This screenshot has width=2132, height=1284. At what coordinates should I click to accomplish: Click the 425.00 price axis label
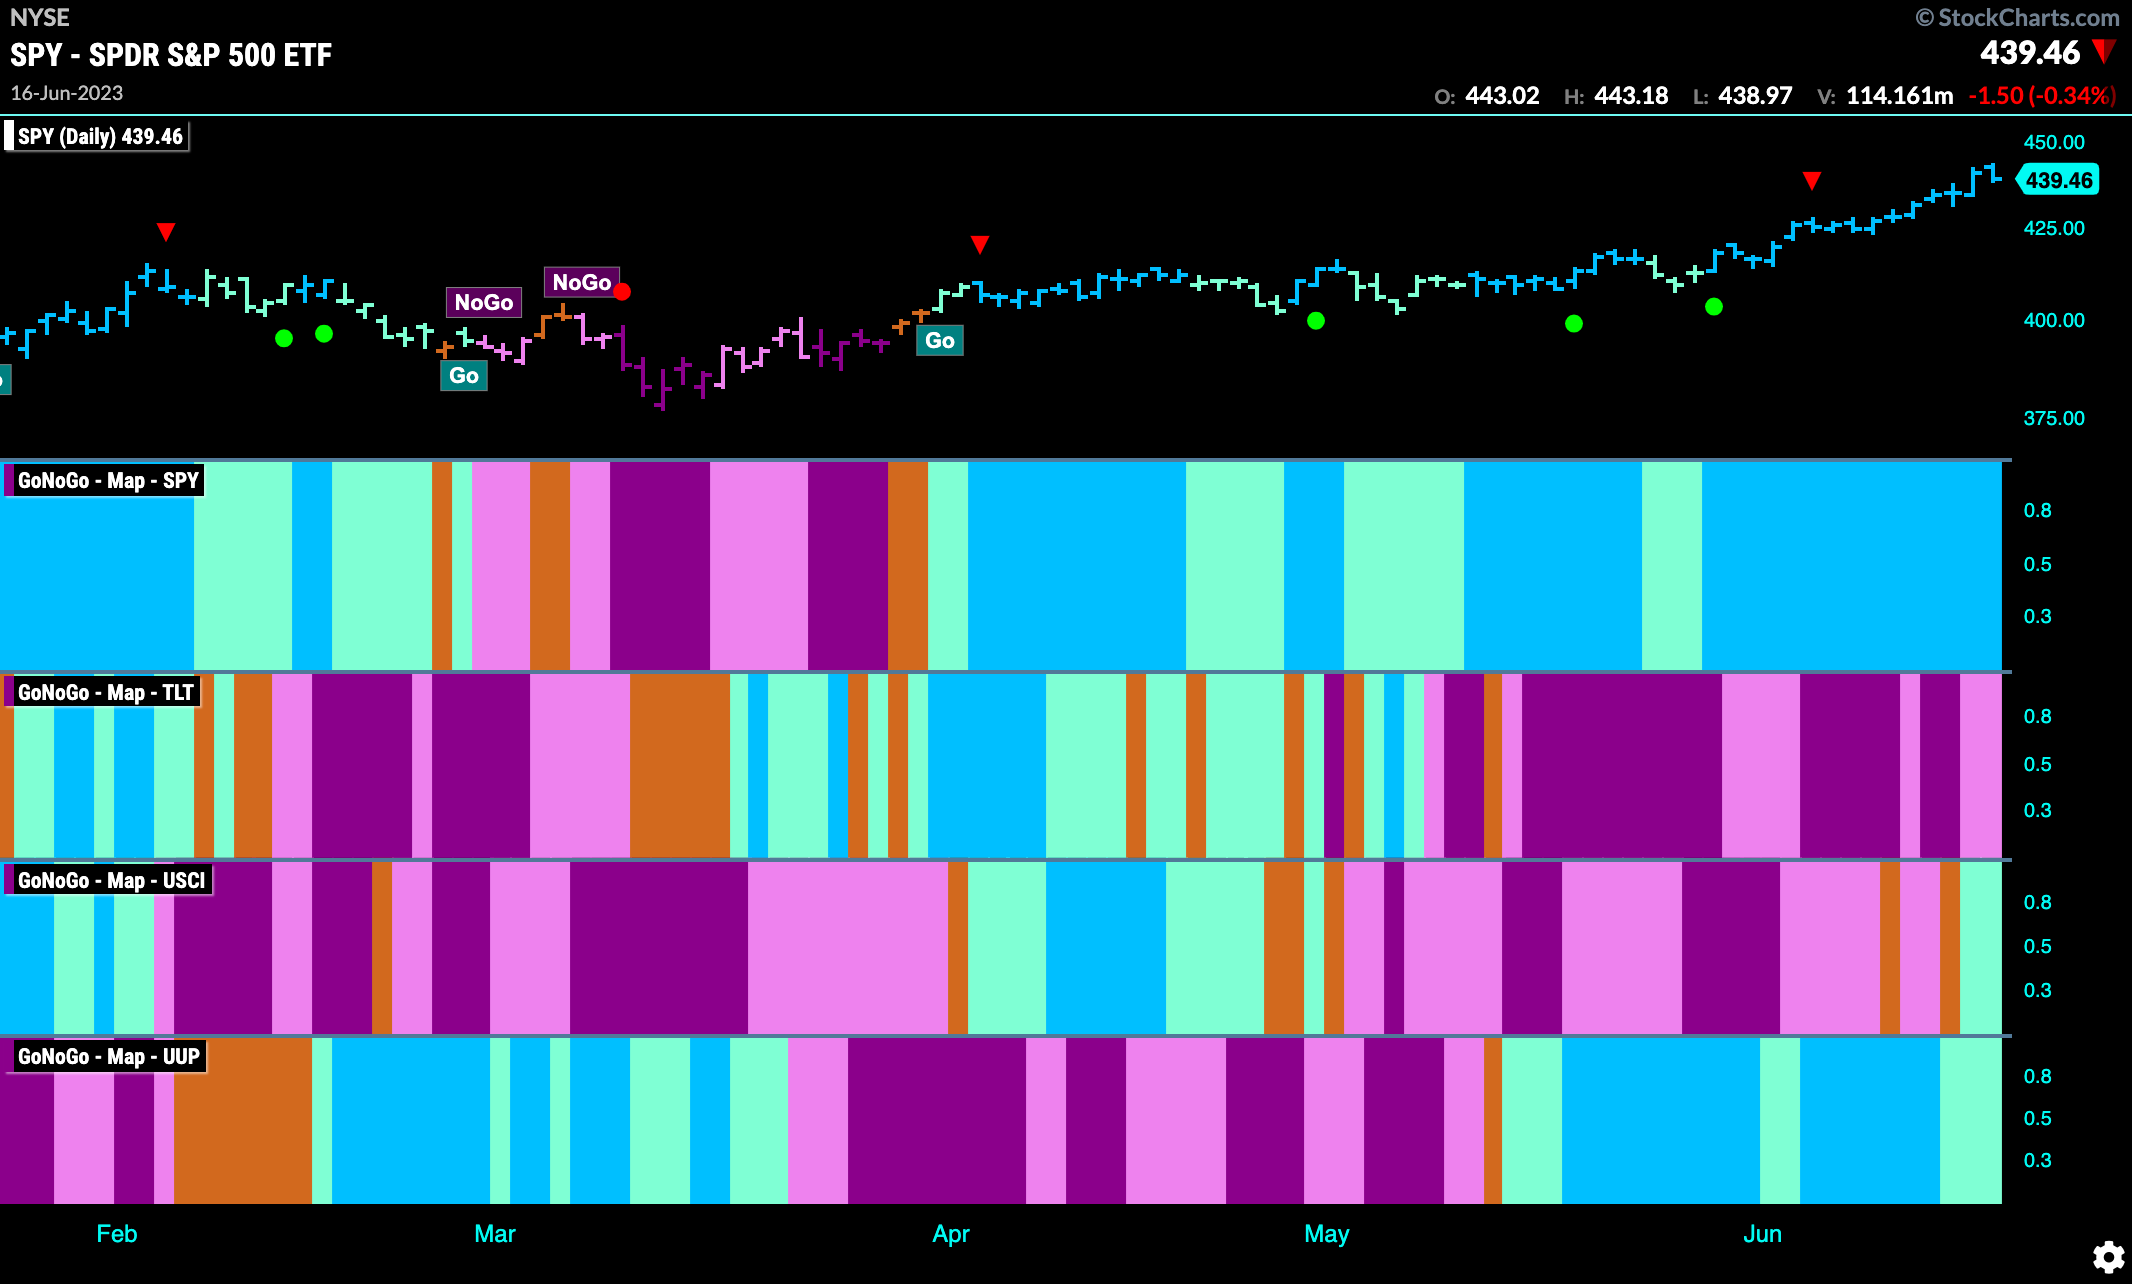[2054, 228]
